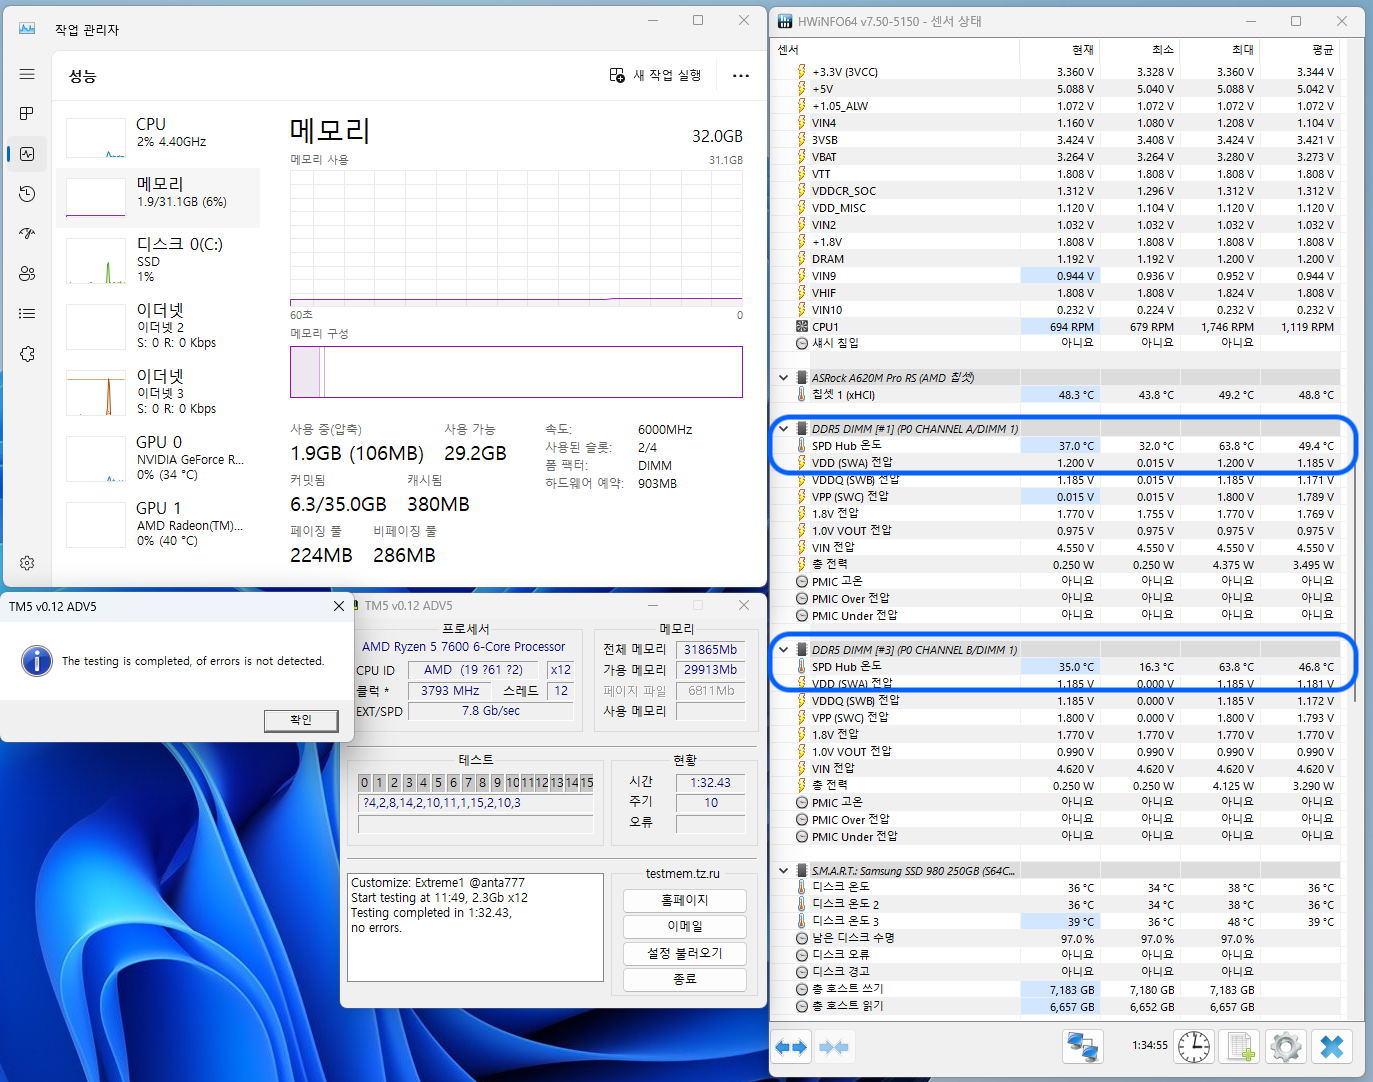Viewport: 1373px width, 1082px height.
Task: Click the 평균 column header in HWiNFO
Action: [1300, 49]
